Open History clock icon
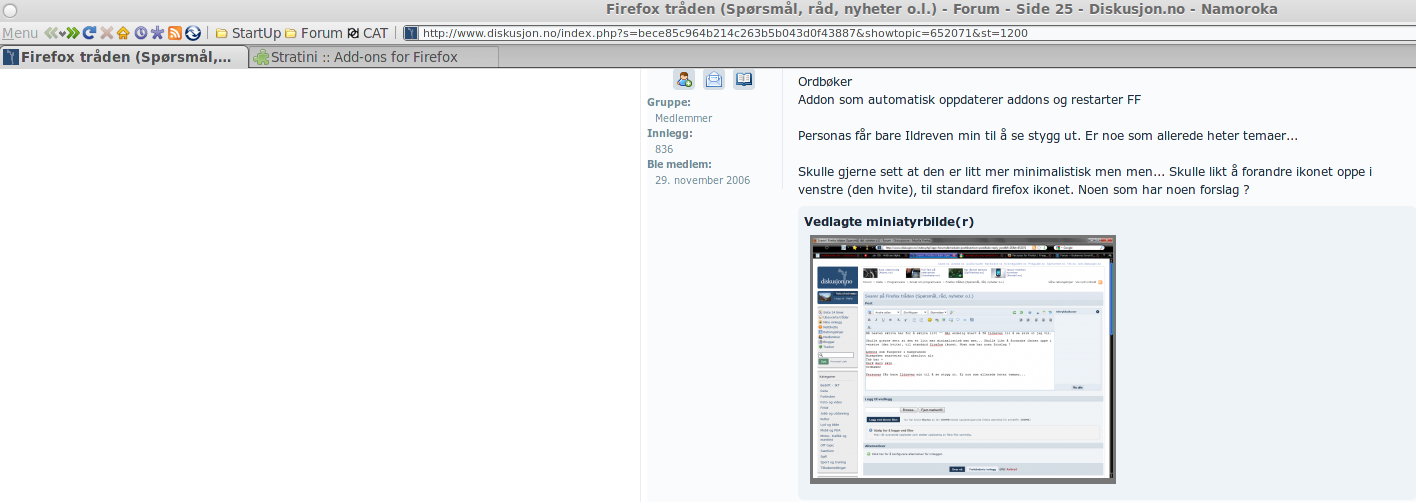The height and width of the screenshot is (502, 1416). pyautogui.click(x=140, y=33)
